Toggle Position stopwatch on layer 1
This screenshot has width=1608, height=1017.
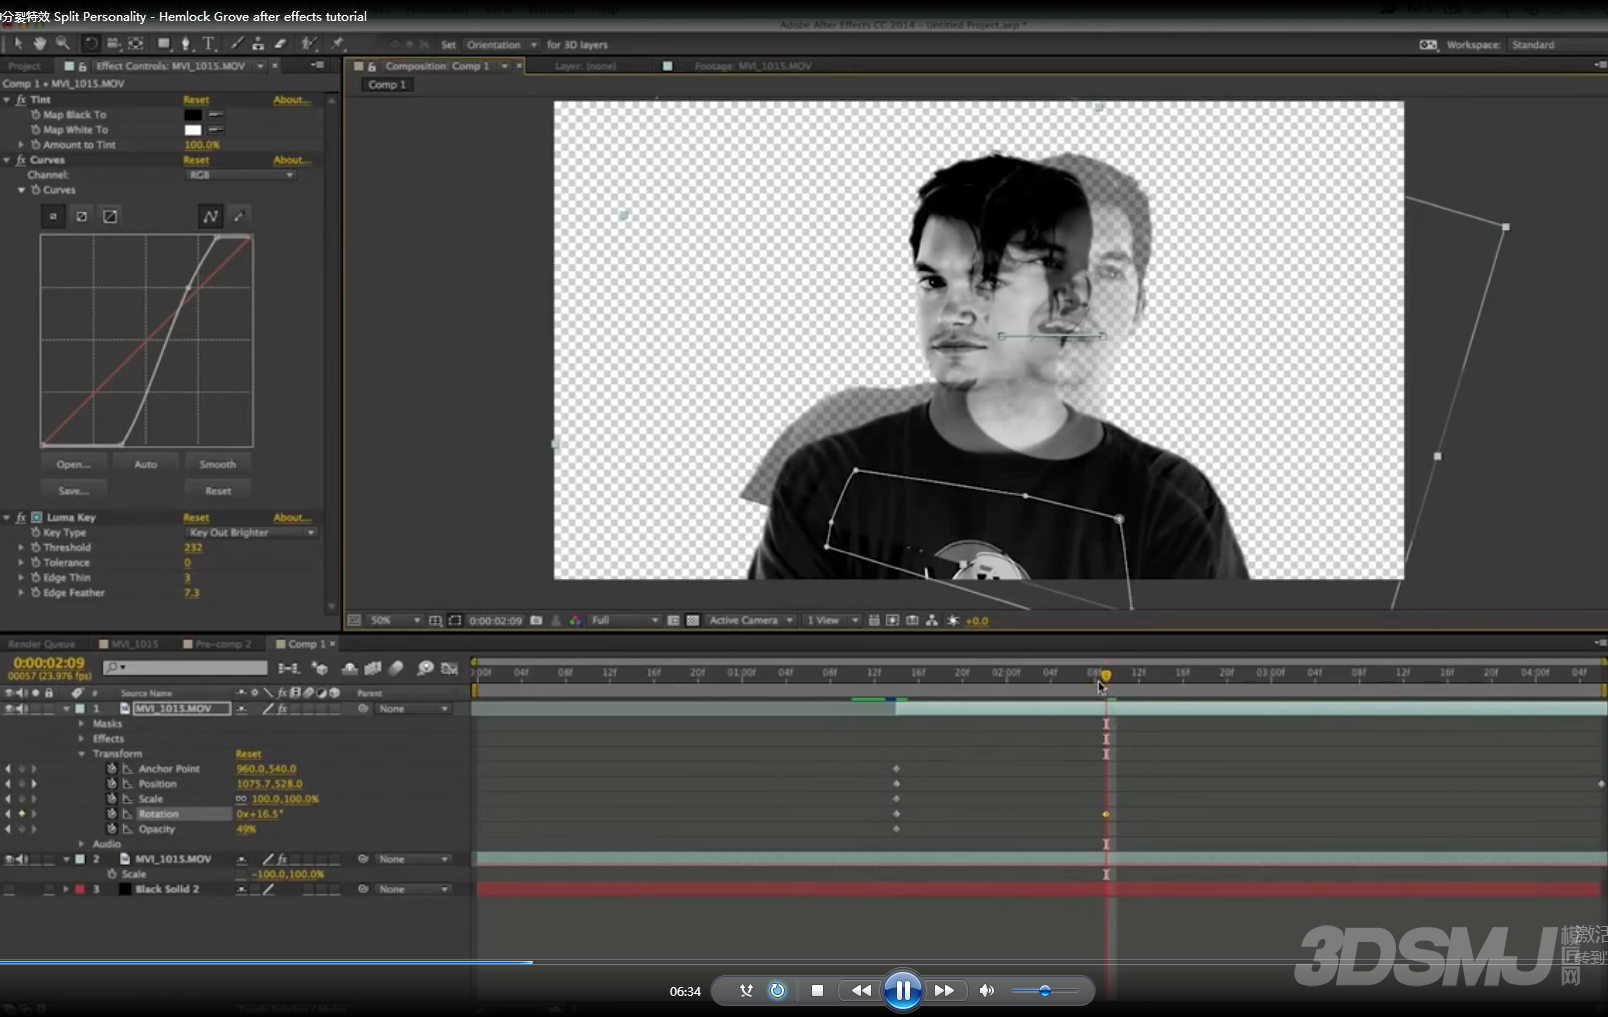[112, 784]
